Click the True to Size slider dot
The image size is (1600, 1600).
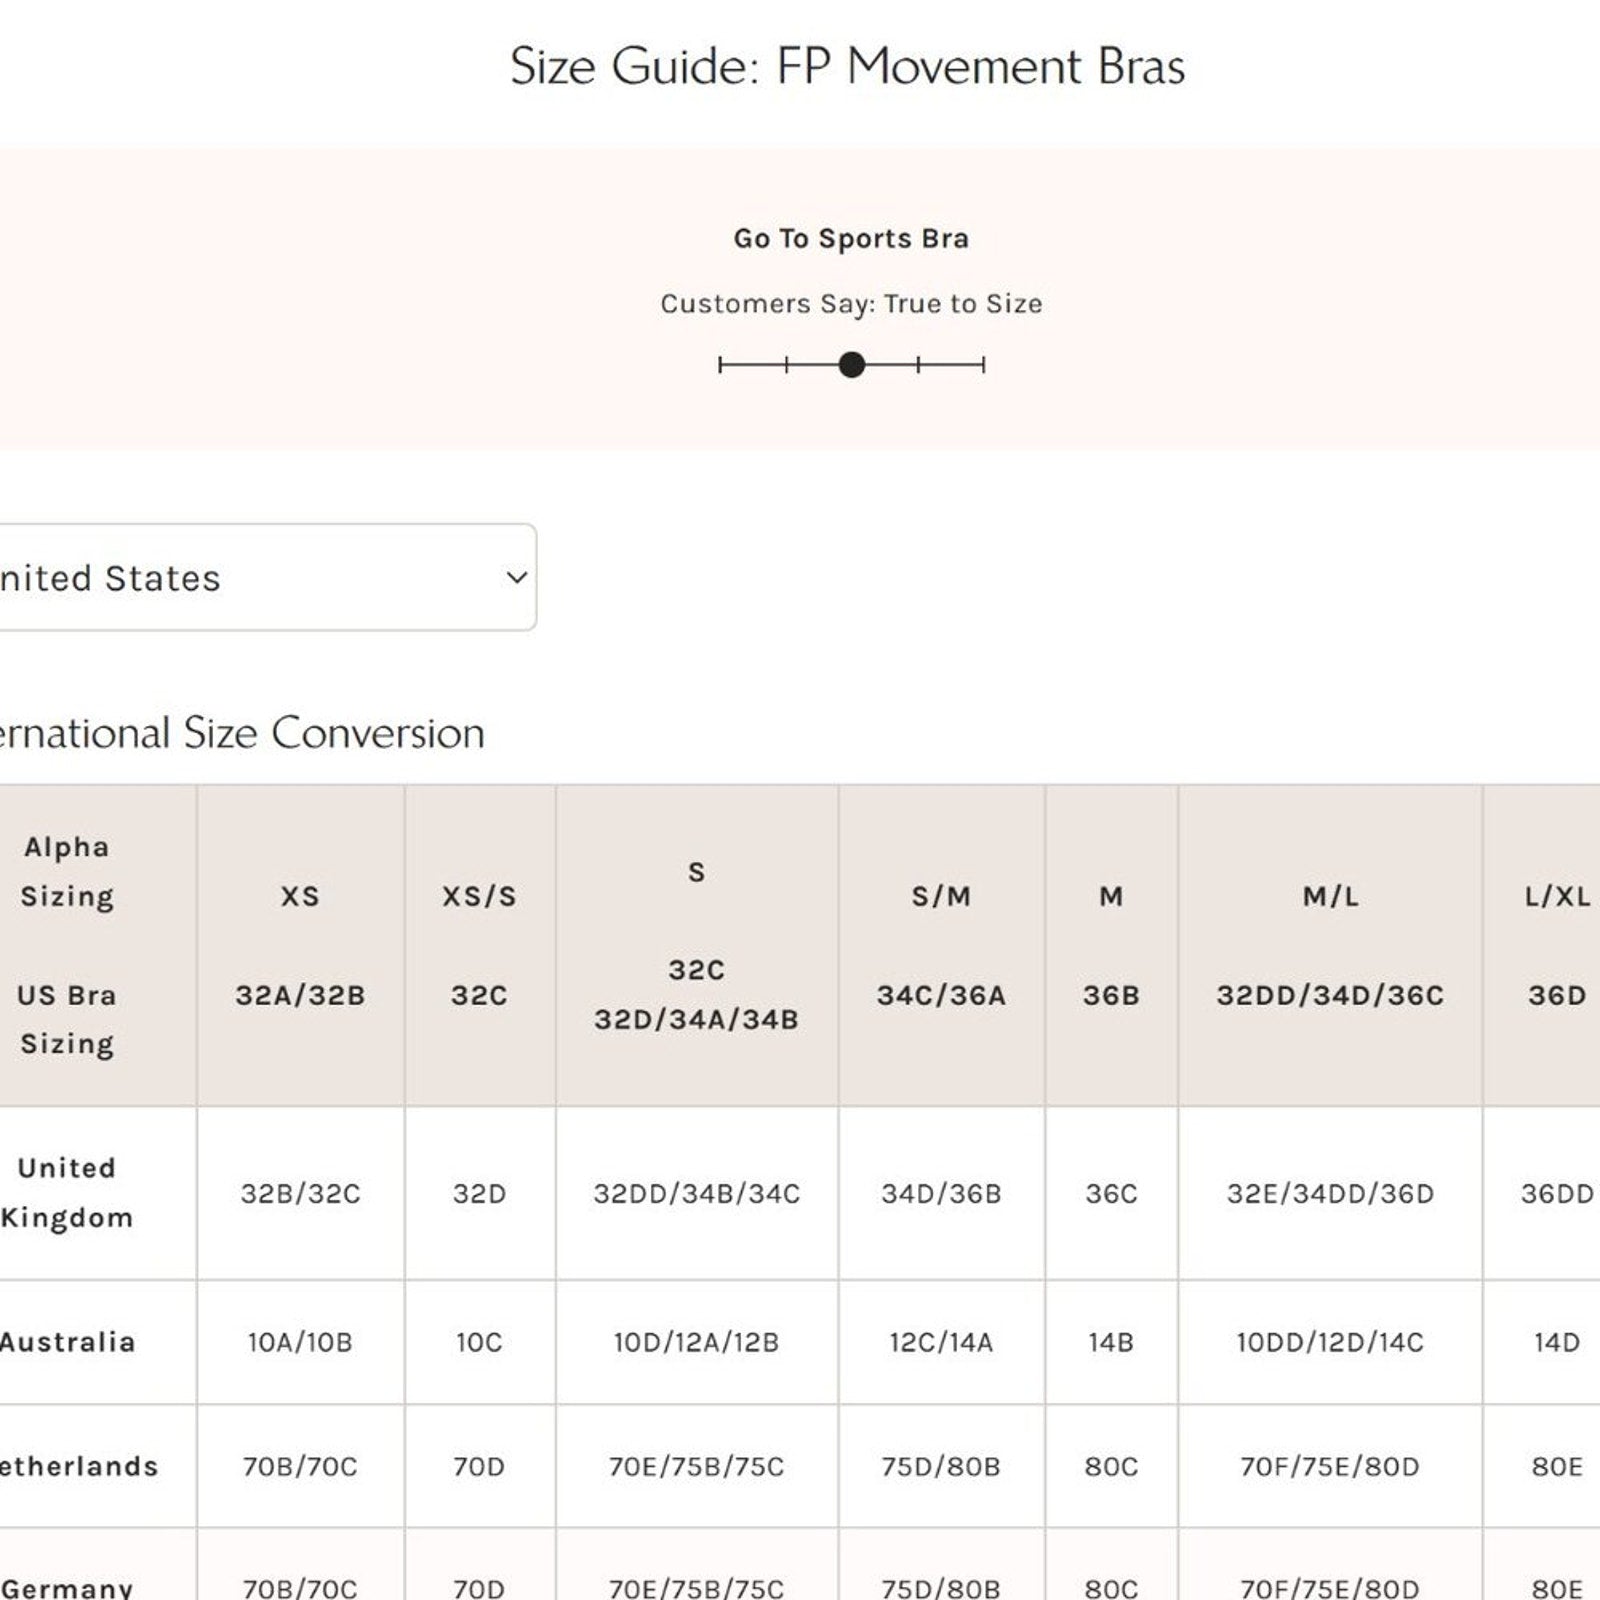851,365
